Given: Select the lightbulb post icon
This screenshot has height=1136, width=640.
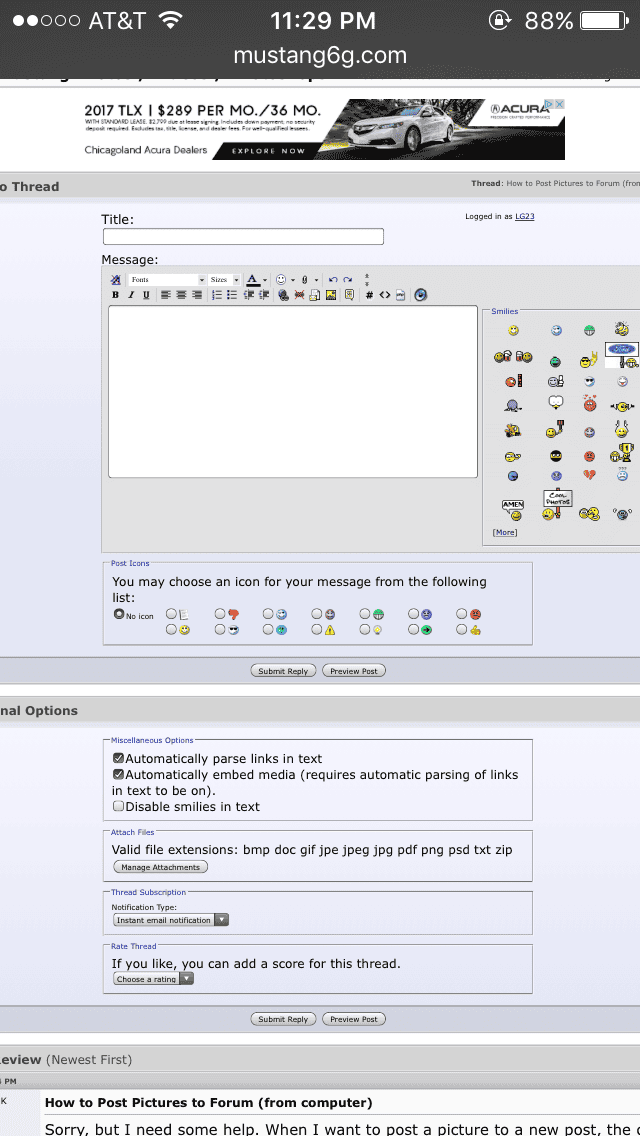Looking at the screenshot, I should tap(365, 630).
